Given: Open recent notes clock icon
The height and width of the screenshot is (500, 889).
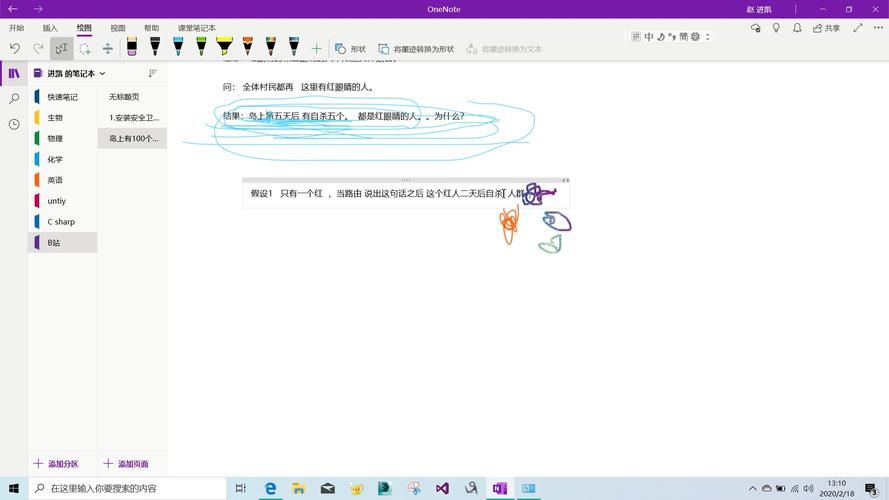Looking at the screenshot, I should pos(14,124).
